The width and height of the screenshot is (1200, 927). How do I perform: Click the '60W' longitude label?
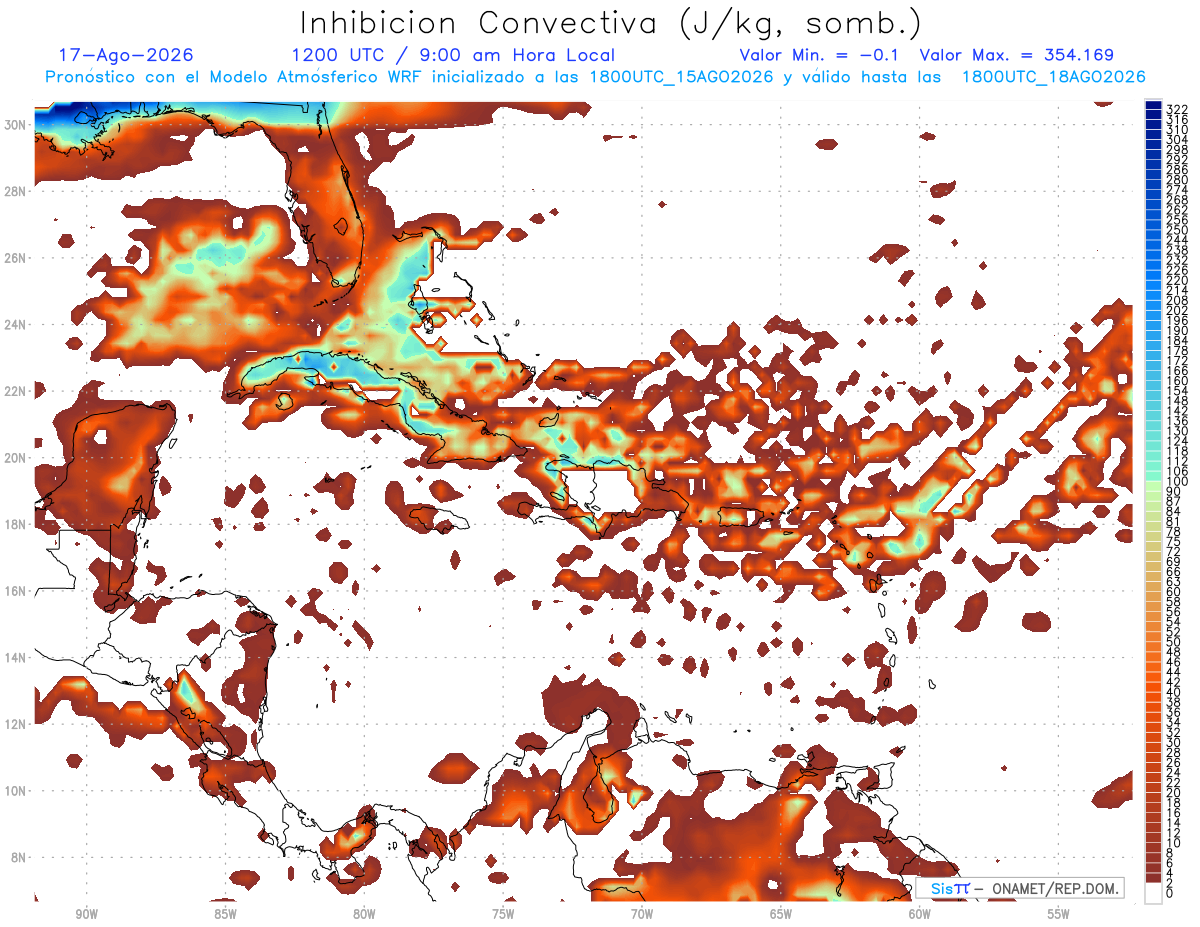click(920, 914)
